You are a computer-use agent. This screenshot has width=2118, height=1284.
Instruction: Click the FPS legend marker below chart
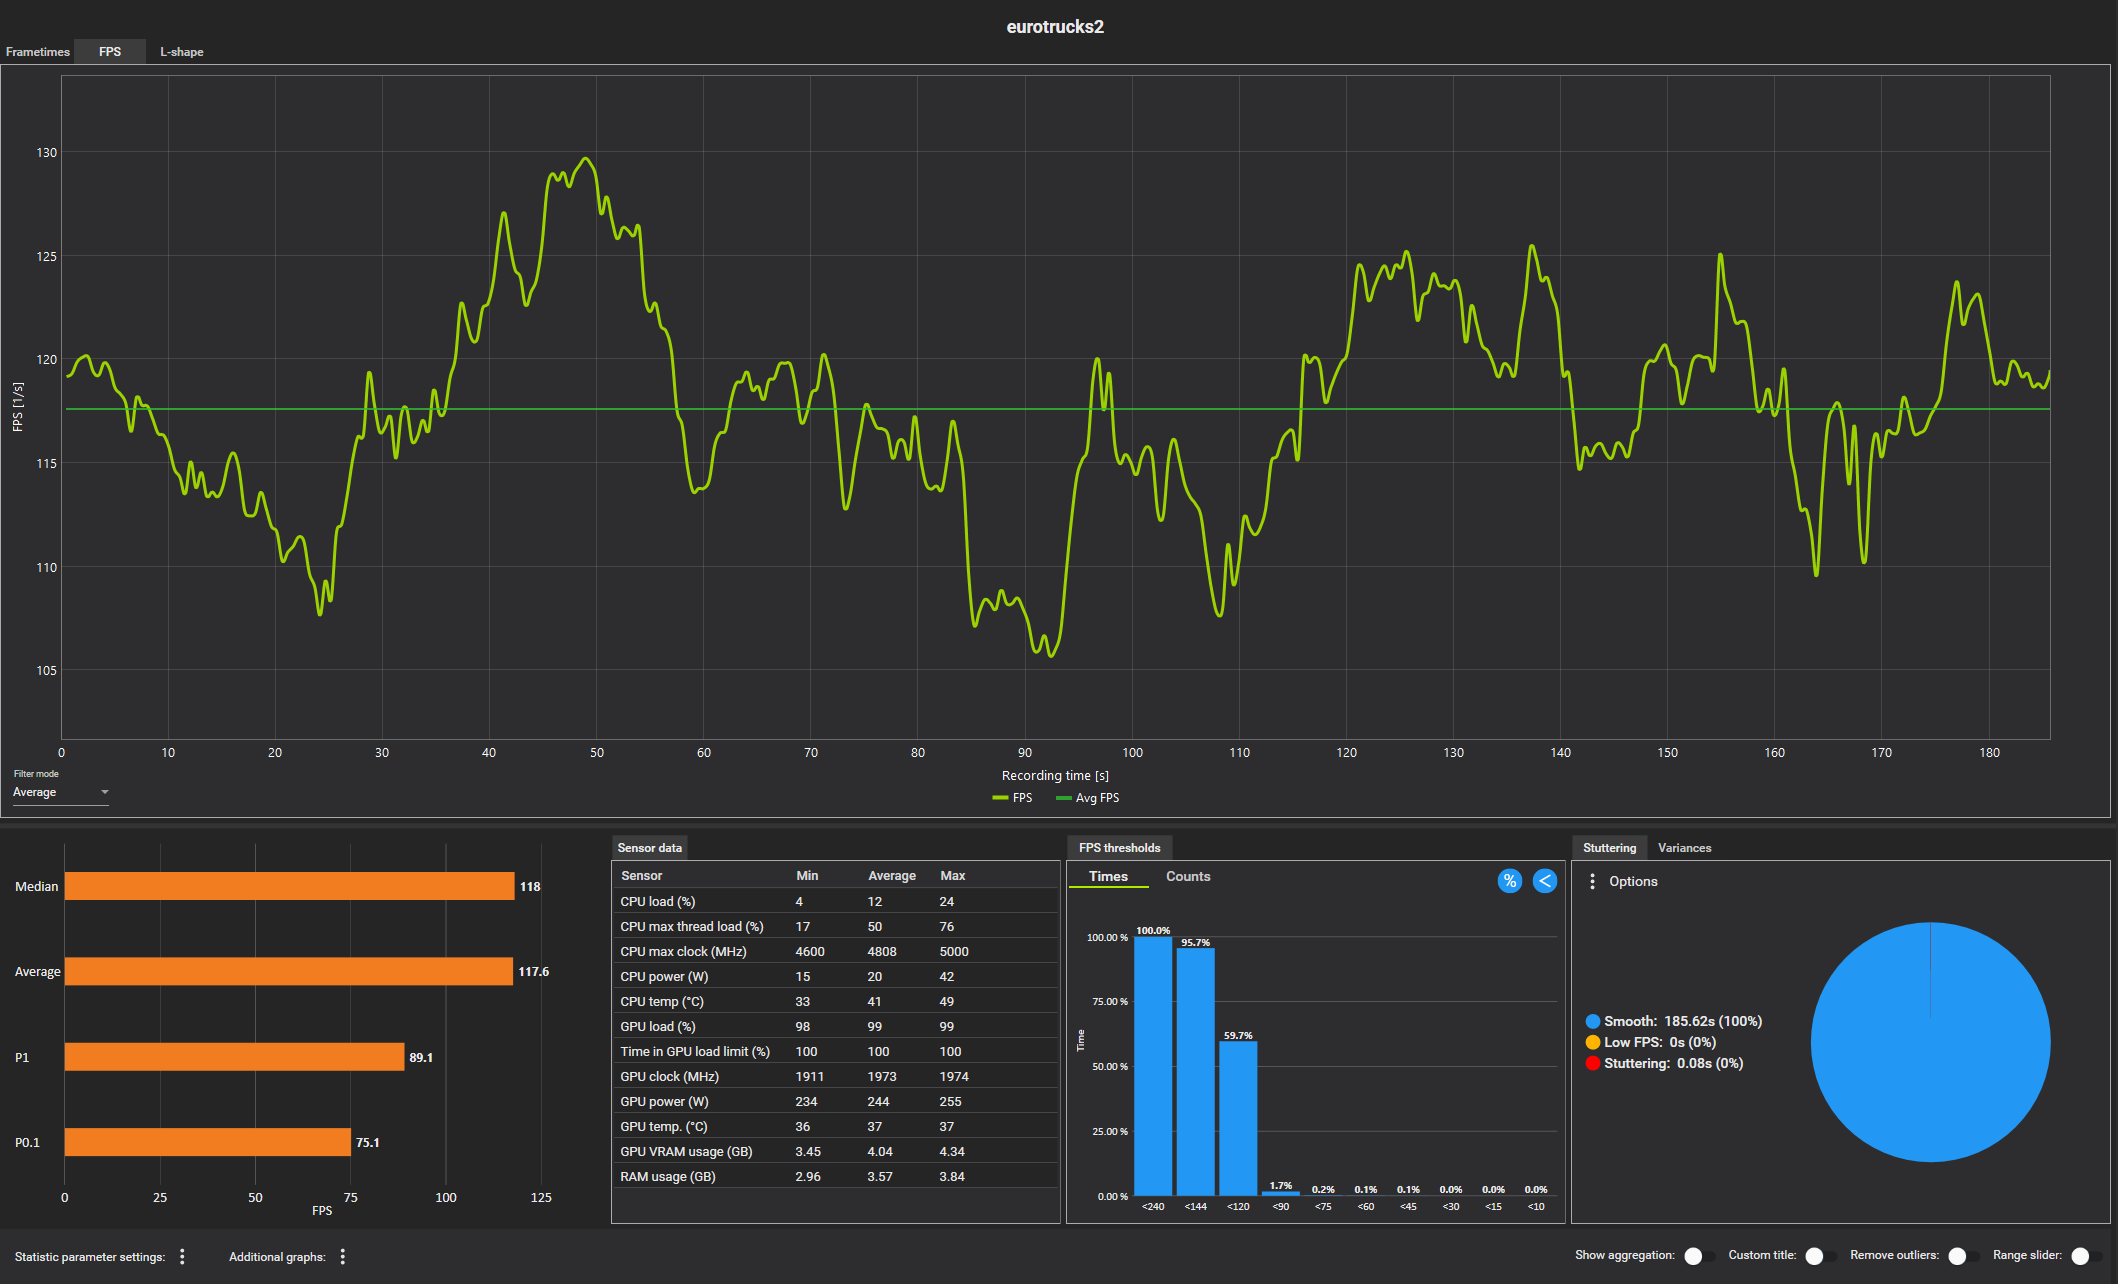point(1000,798)
